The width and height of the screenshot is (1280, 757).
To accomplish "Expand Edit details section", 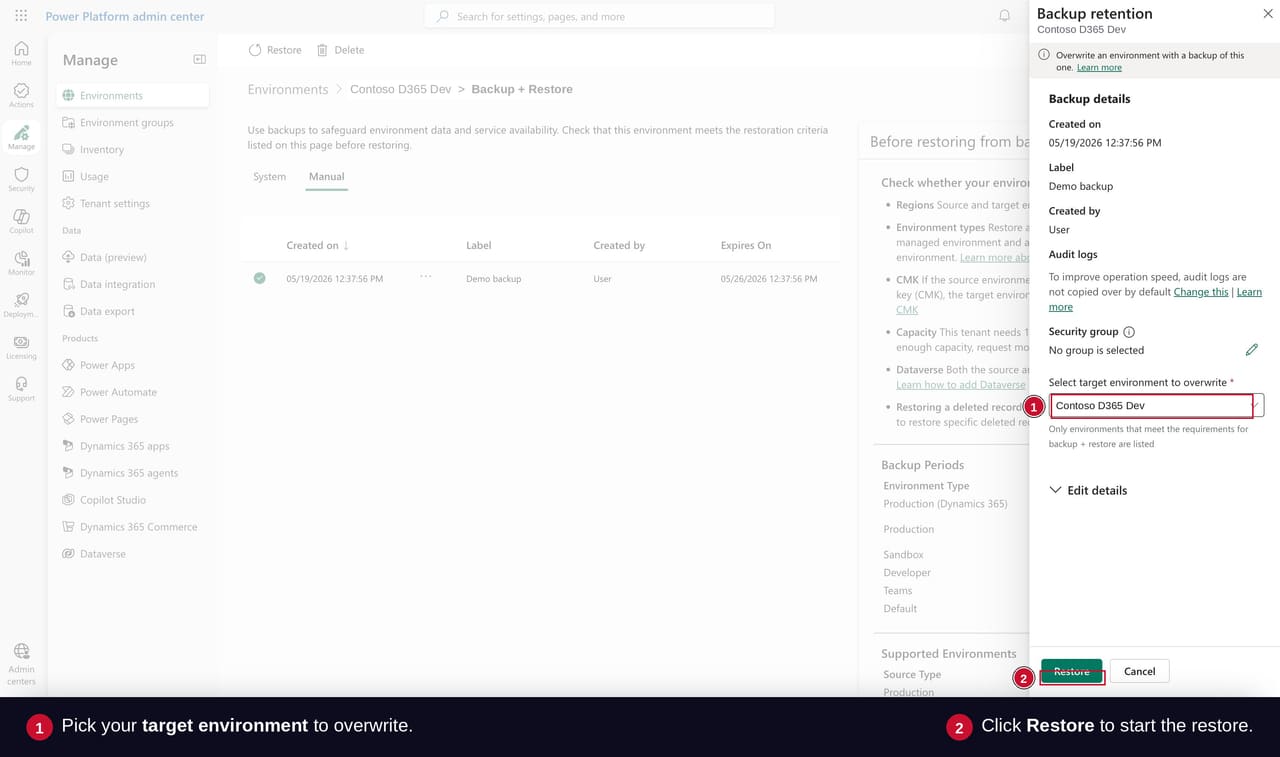I will point(1088,491).
